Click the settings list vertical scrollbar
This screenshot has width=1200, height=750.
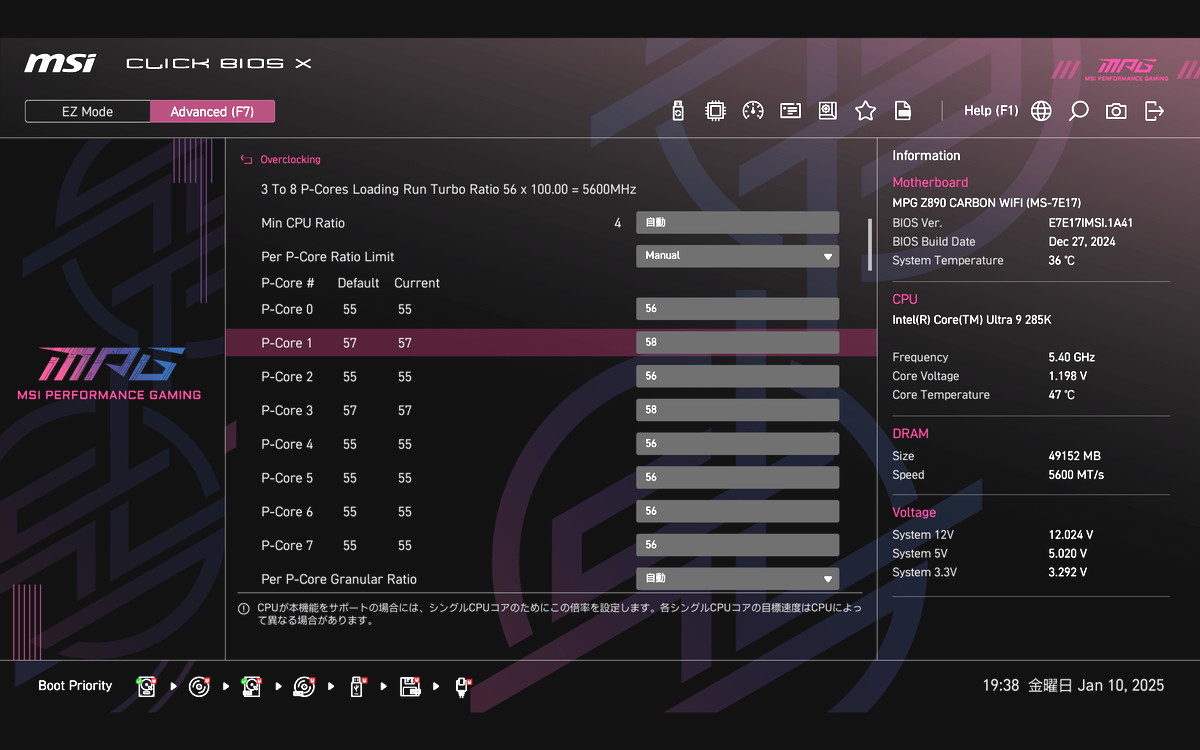870,245
